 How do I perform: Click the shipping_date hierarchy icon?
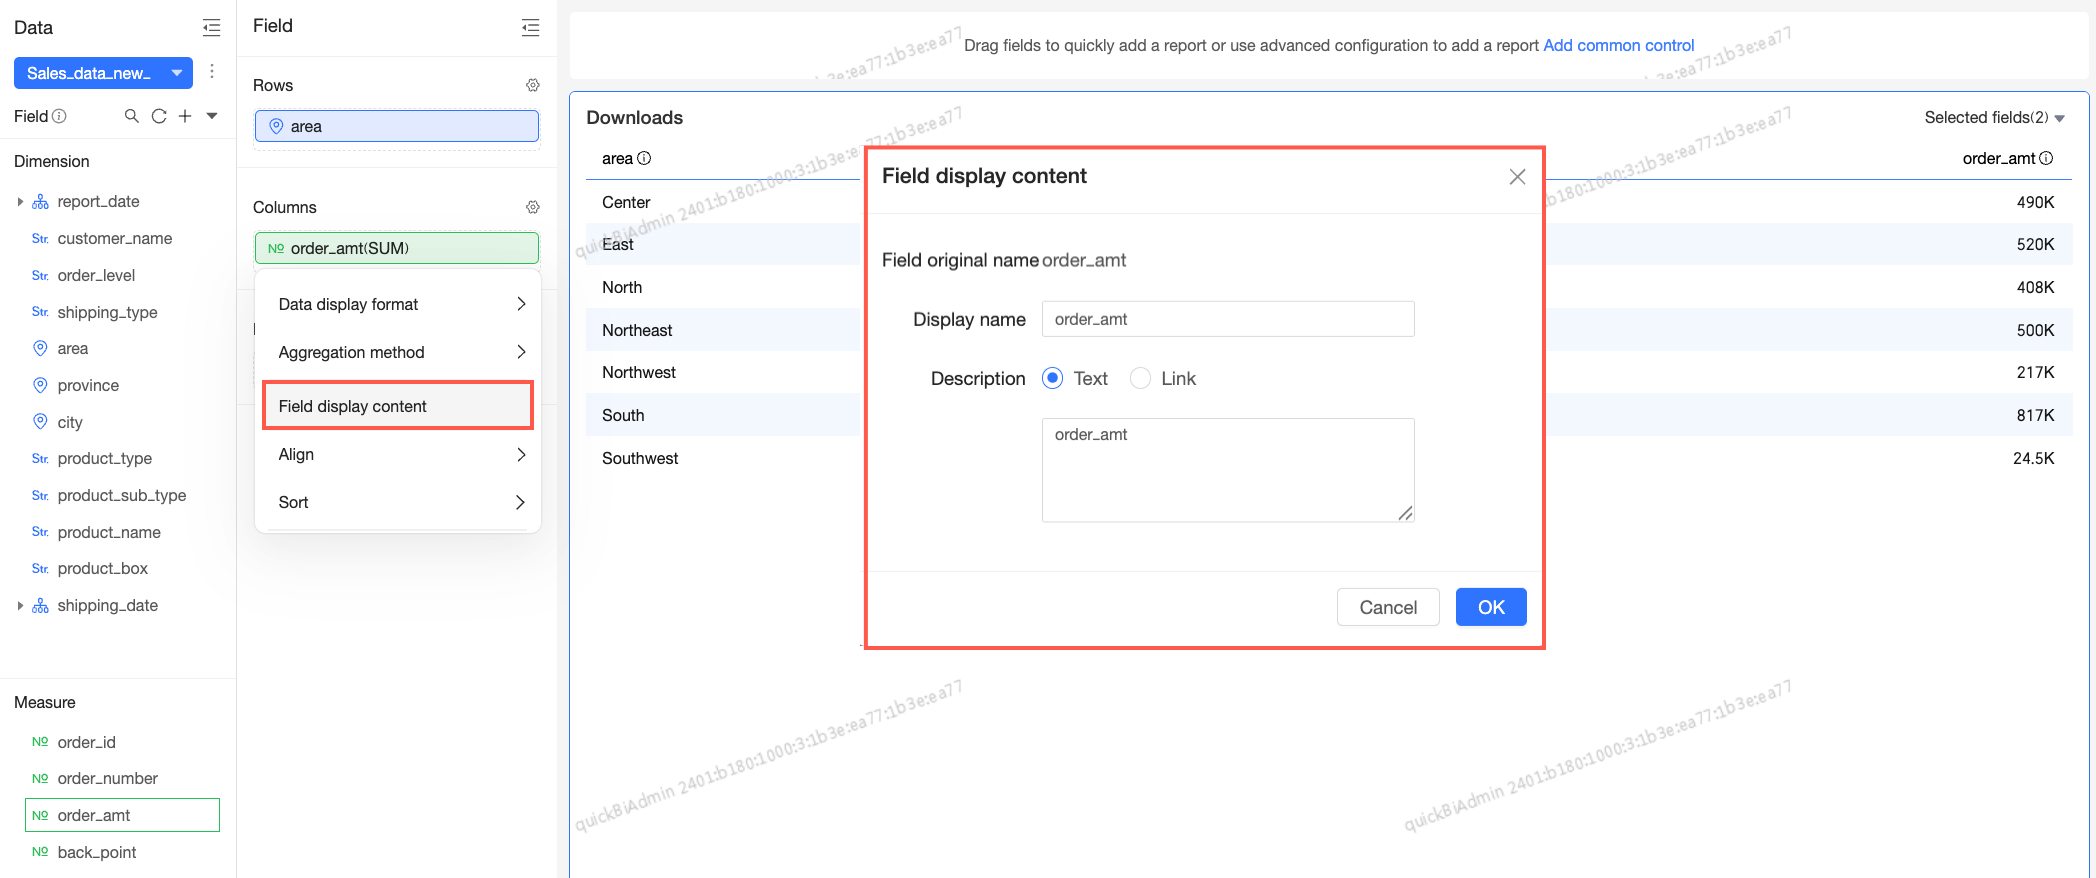tap(40, 606)
